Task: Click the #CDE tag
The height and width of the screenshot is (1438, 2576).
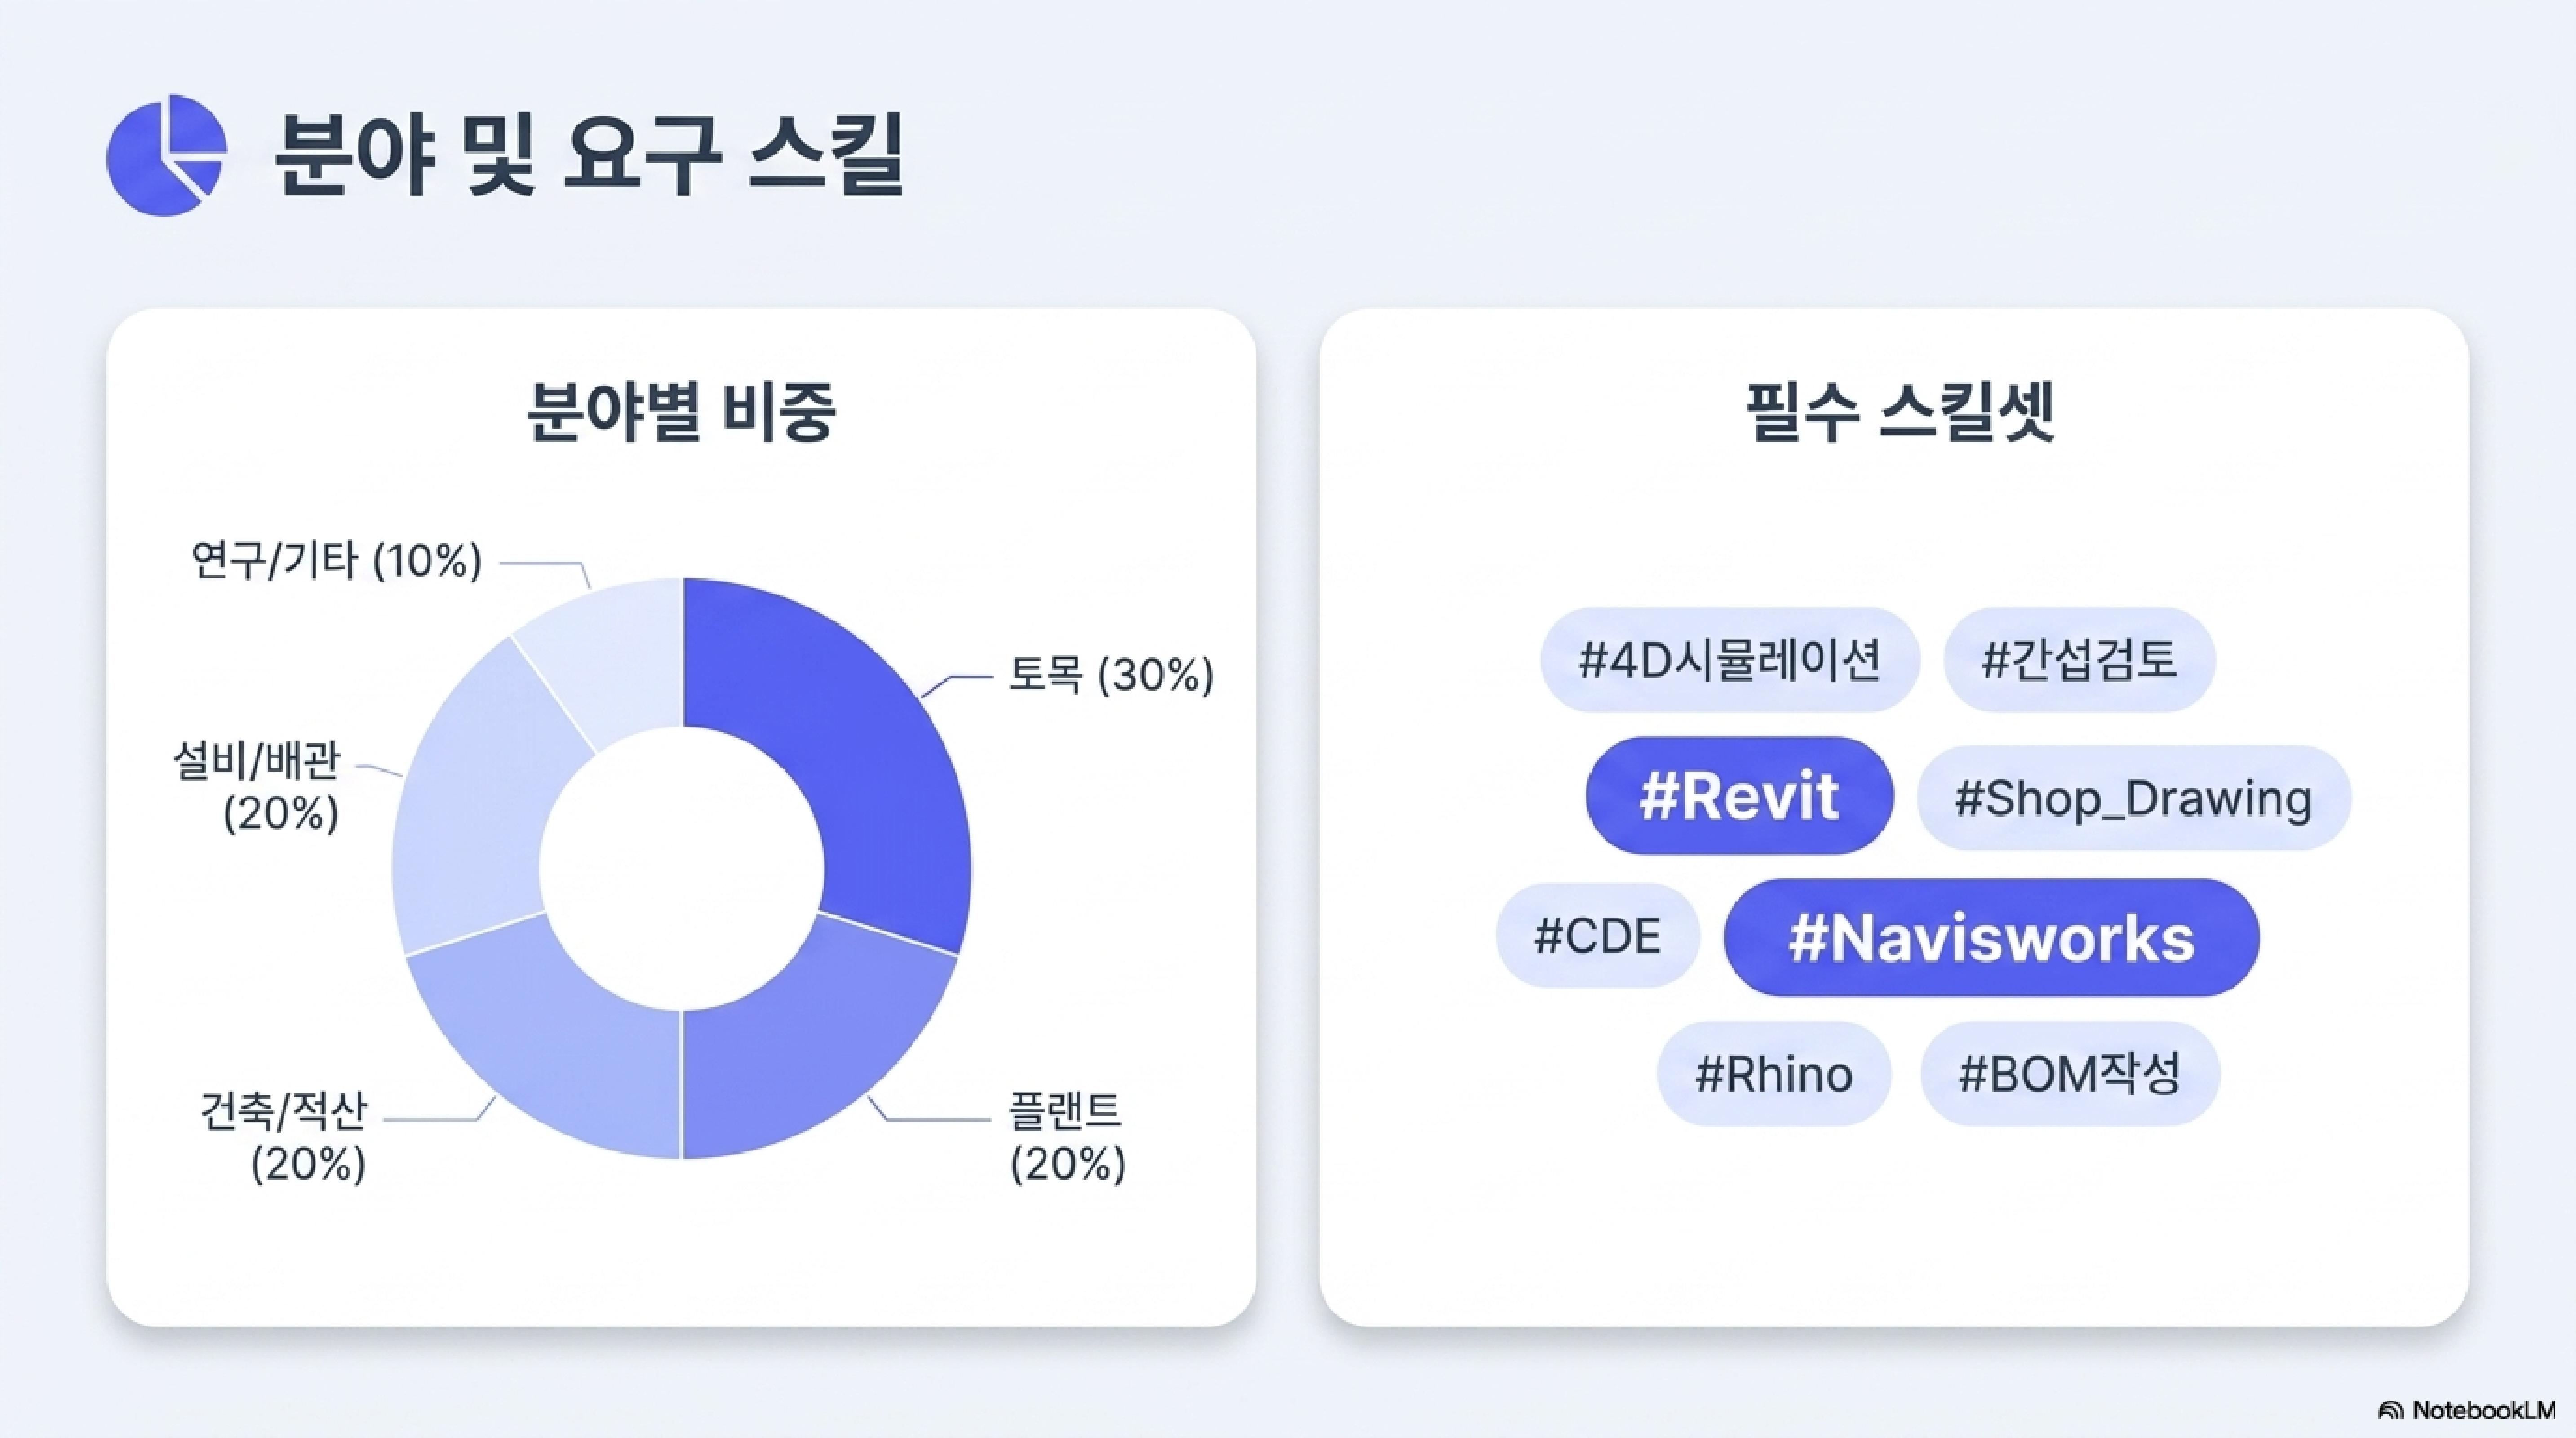Action: click(1597, 936)
